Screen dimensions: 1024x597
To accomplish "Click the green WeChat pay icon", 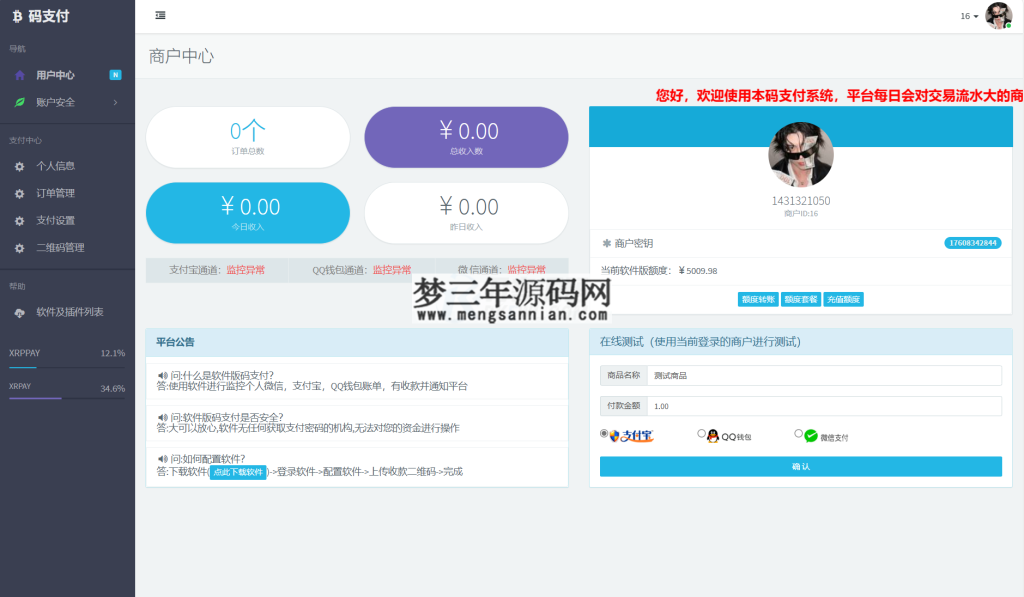I will [x=810, y=436].
